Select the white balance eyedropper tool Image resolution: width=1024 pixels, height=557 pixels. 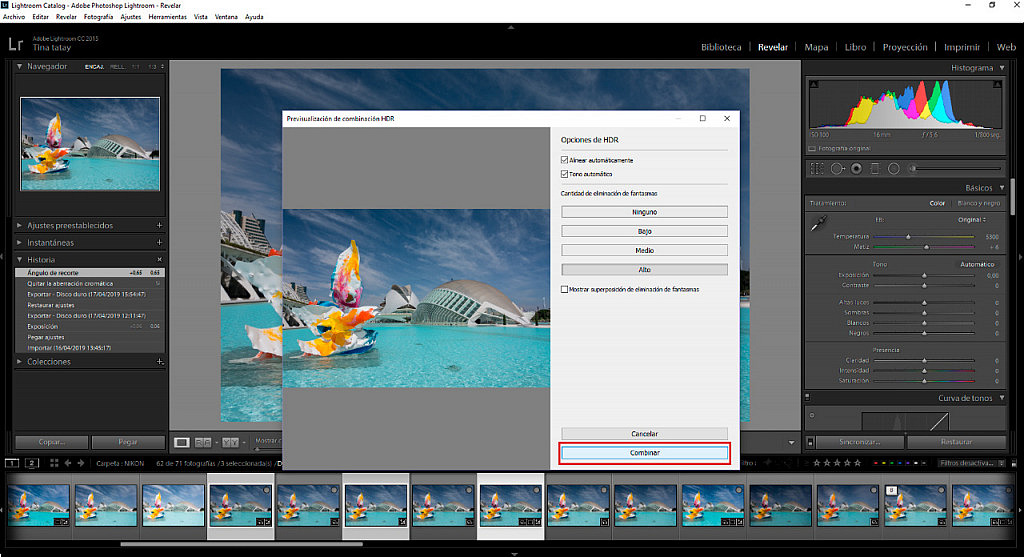[x=819, y=225]
